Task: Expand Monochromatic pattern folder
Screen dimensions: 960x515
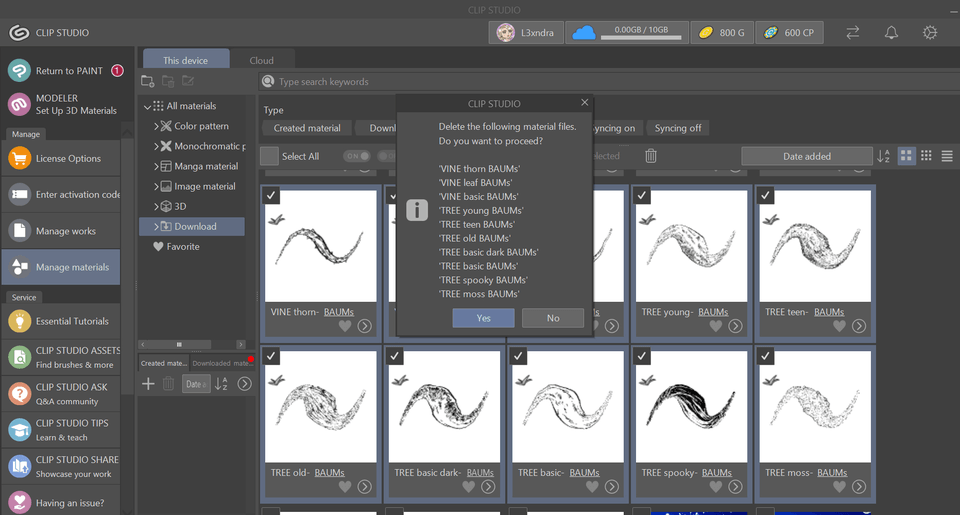Action: tap(156, 146)
